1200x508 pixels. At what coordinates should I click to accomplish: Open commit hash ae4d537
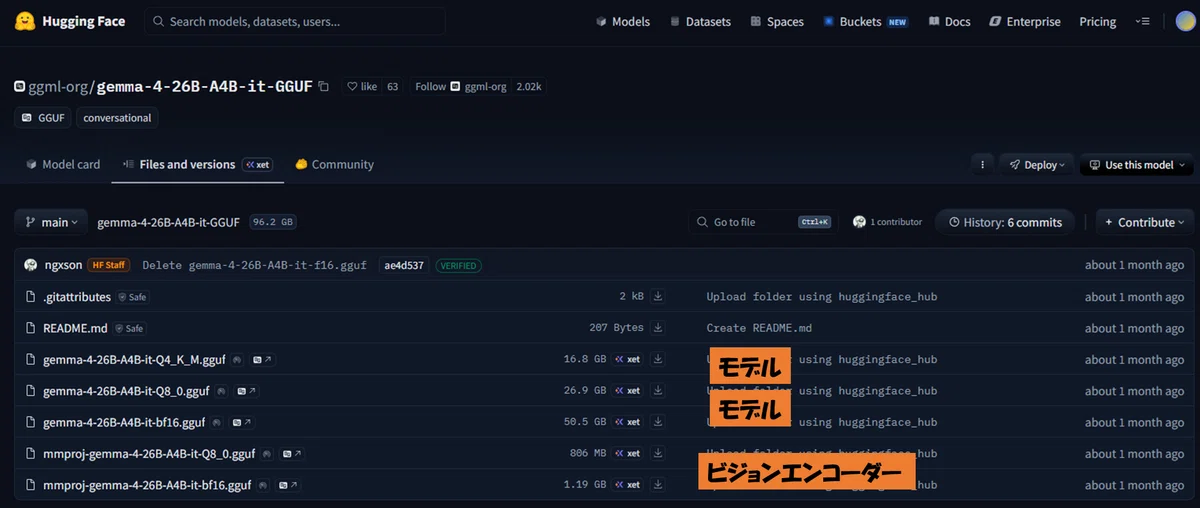[403, 266]
